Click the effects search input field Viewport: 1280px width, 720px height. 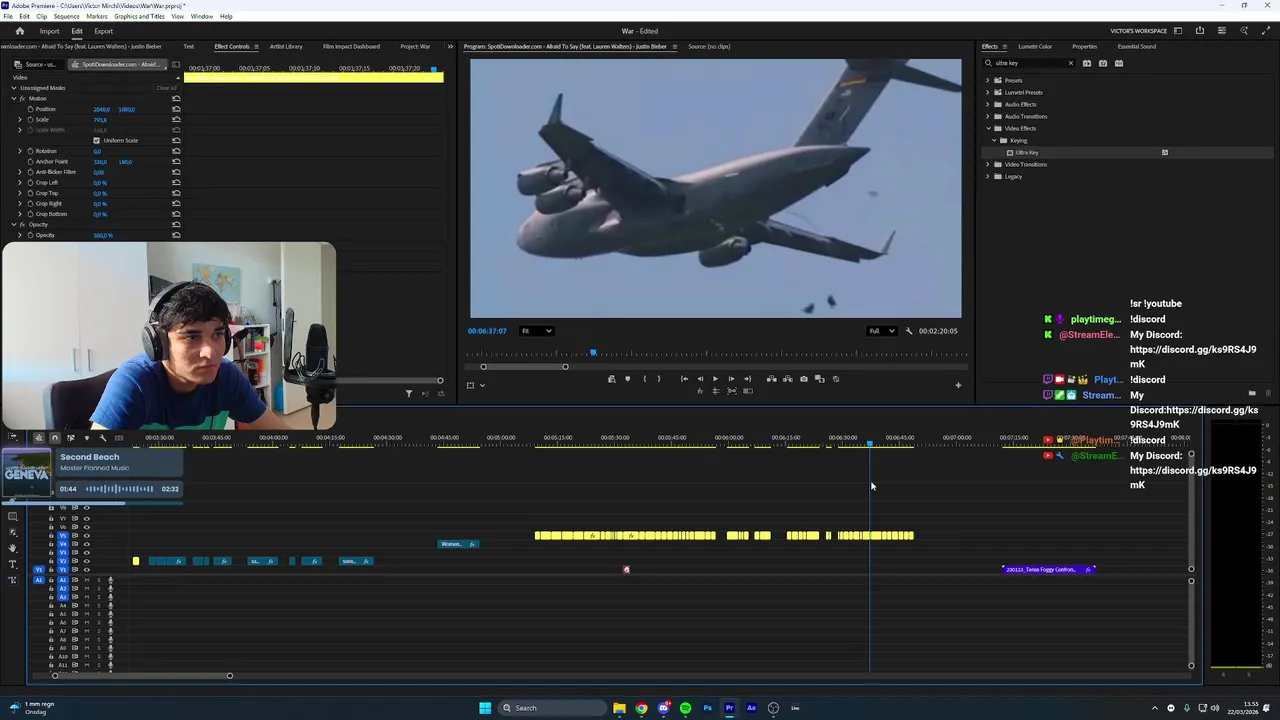(1028, 63)
